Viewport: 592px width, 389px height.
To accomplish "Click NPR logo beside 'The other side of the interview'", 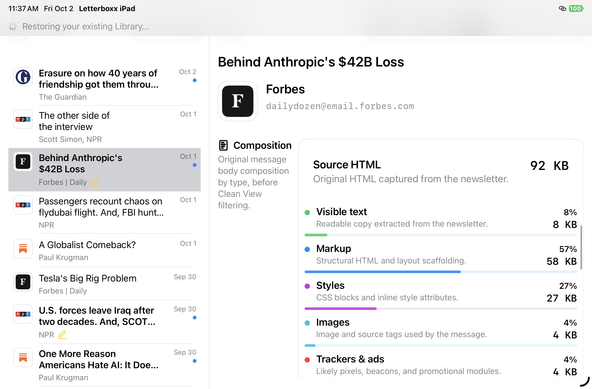I will click(23, 119).
